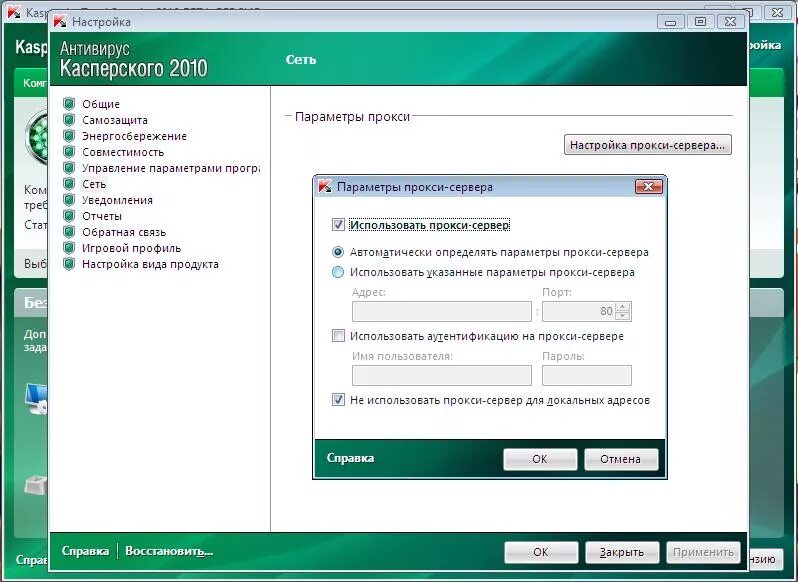Click the computer icon in main Kaspersky window
The width and height of the screenshot is (798, 582).
(x=37, y=398)
